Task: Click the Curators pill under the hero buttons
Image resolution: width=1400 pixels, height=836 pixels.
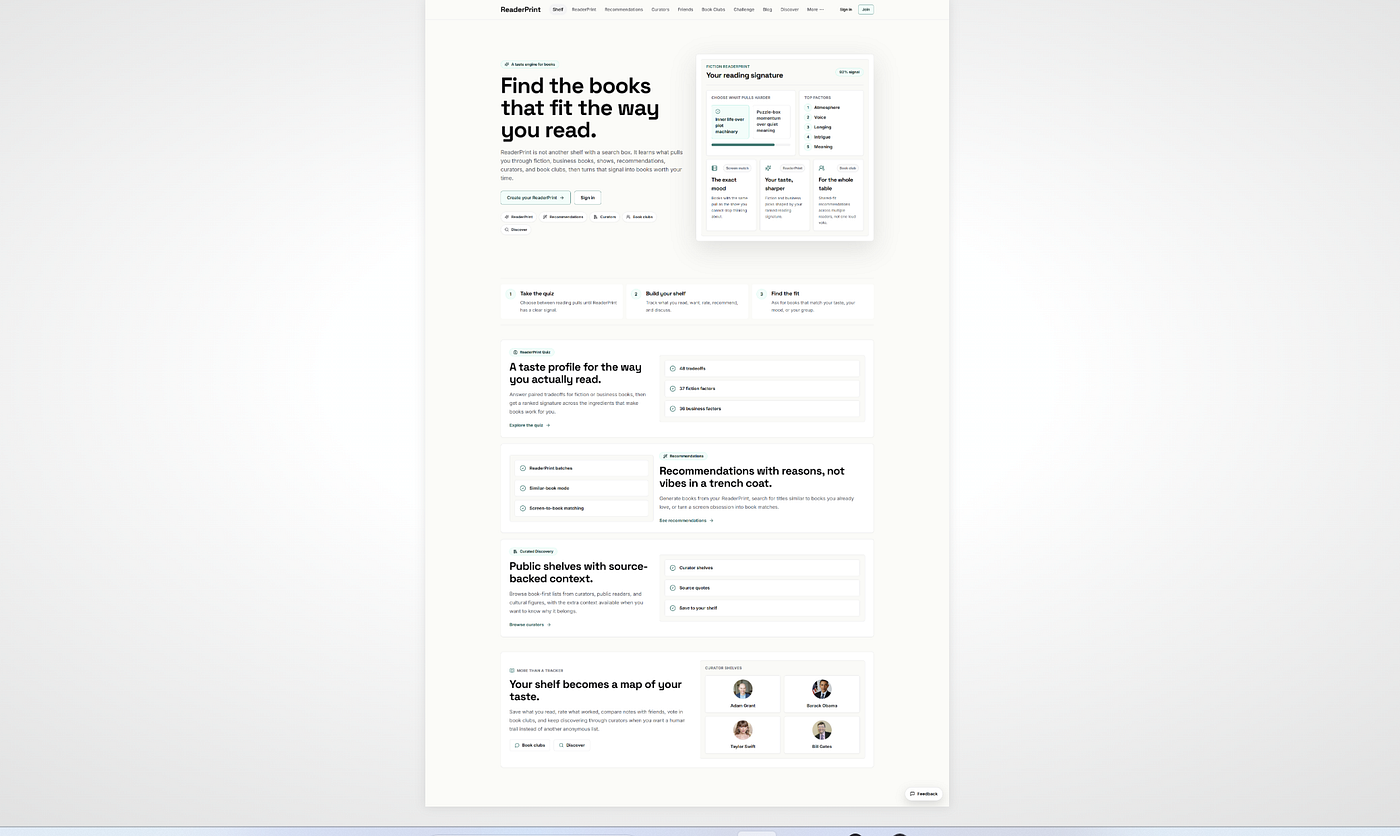Action: click(x=605, y=216)
